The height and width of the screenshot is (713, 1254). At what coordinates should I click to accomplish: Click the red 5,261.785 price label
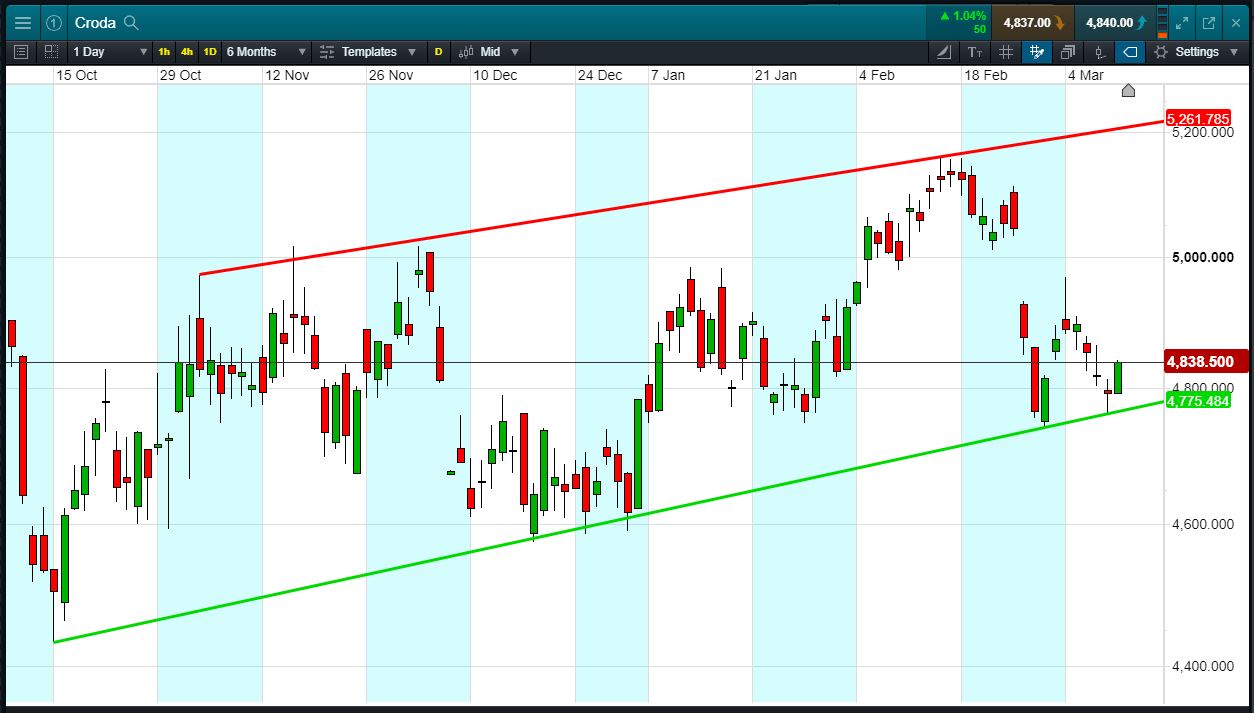(1197, 118)
